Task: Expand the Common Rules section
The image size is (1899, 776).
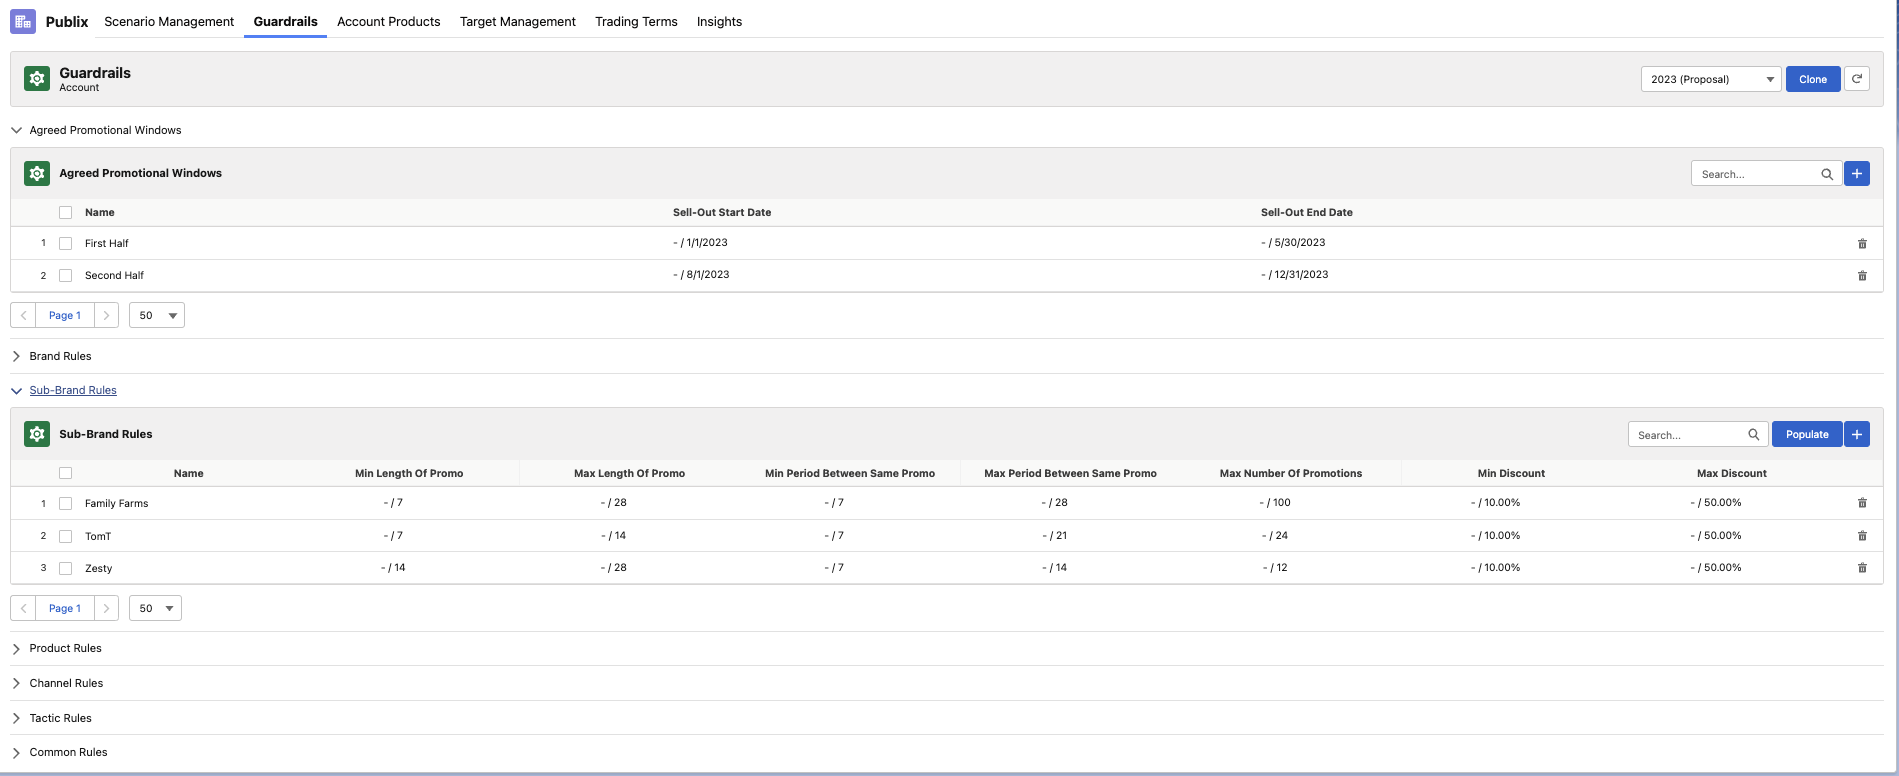Action: (x=17, y=752)
